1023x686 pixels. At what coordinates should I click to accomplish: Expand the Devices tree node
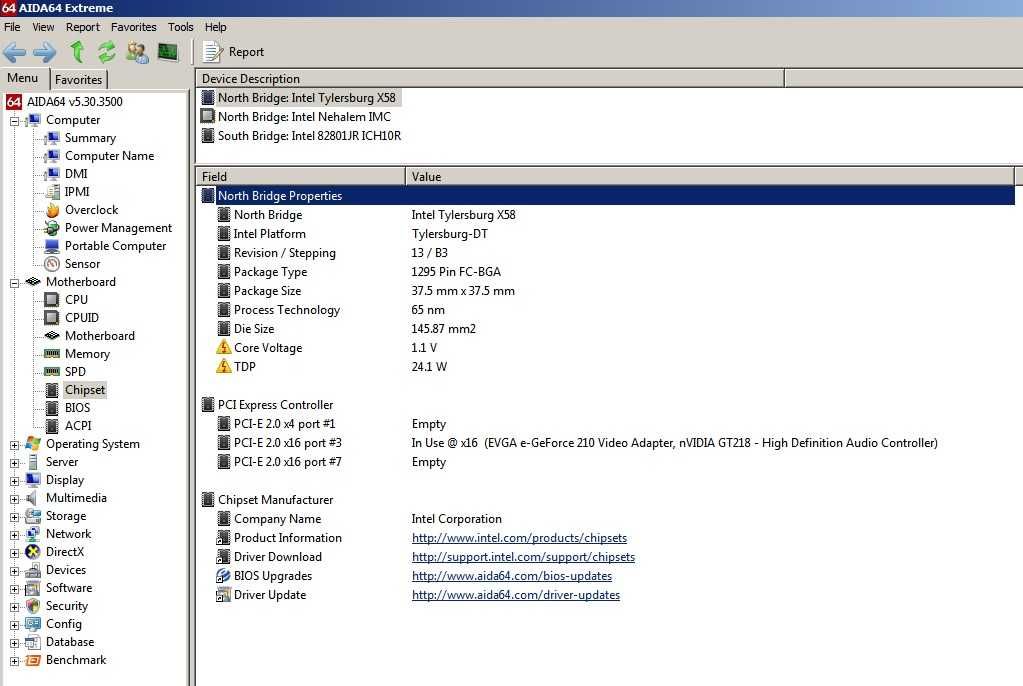(14, 570)
